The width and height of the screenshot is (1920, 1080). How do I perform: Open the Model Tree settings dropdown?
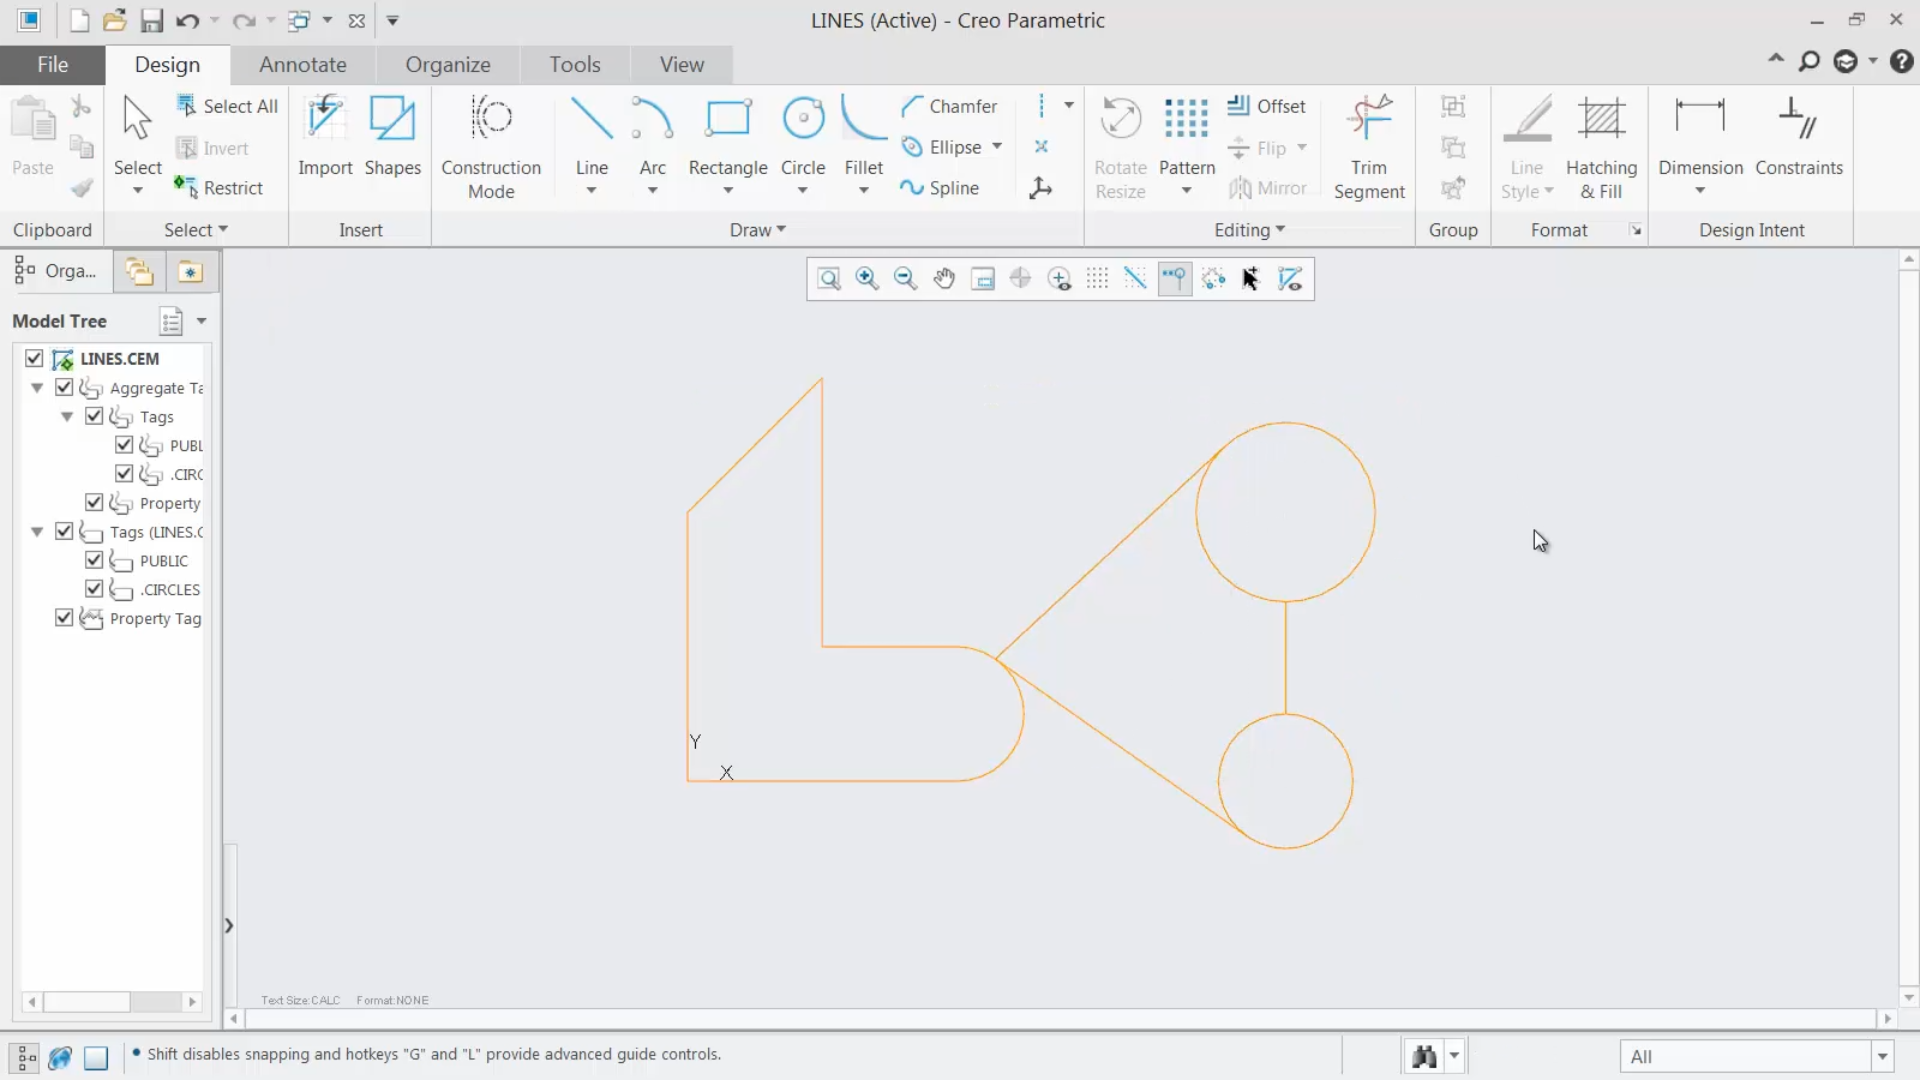[x=204, y=320]
